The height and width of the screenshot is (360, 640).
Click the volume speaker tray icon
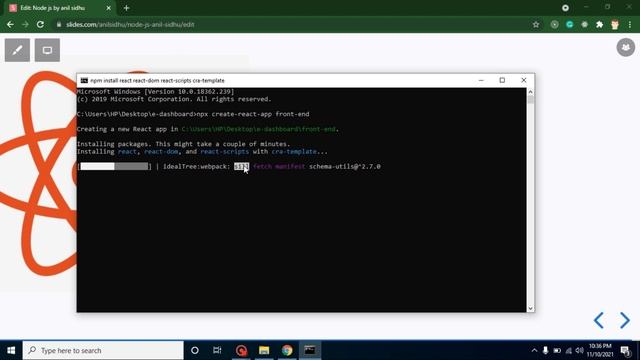coord(580,350)
